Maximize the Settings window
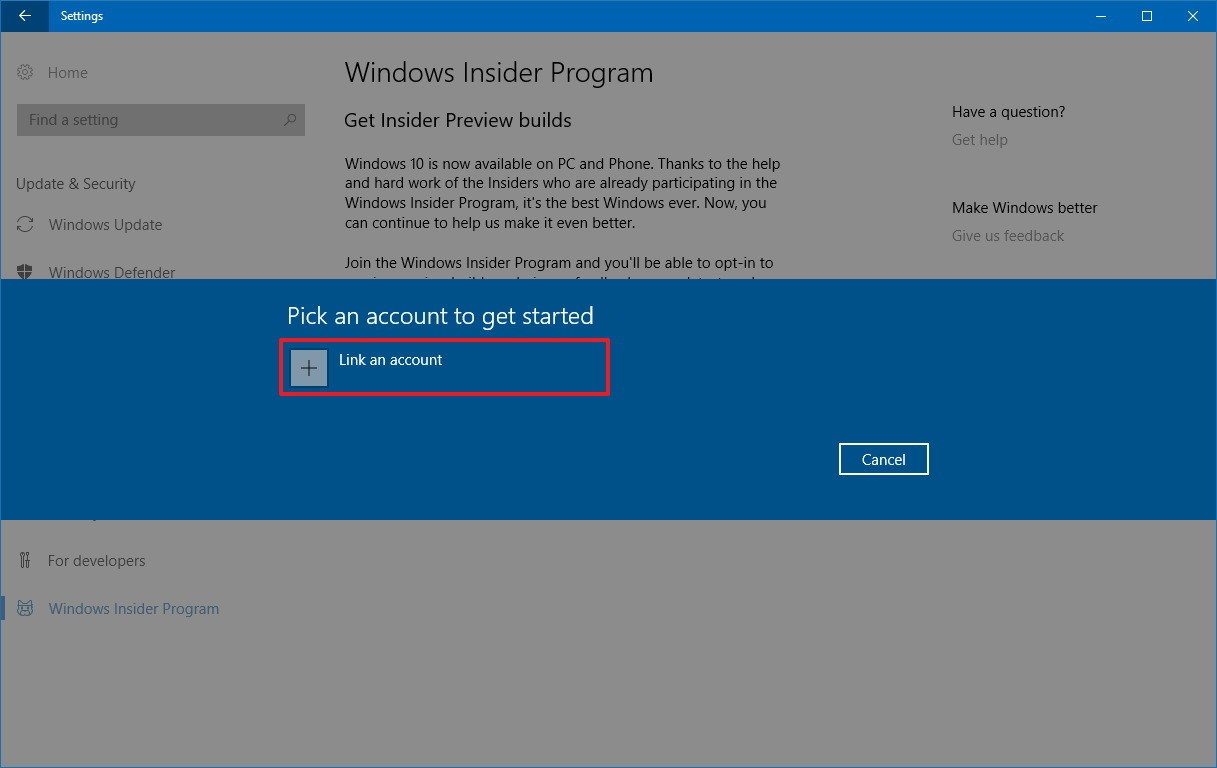The width and height of the screenshot is (1217, 768). tap(1147, 16)
